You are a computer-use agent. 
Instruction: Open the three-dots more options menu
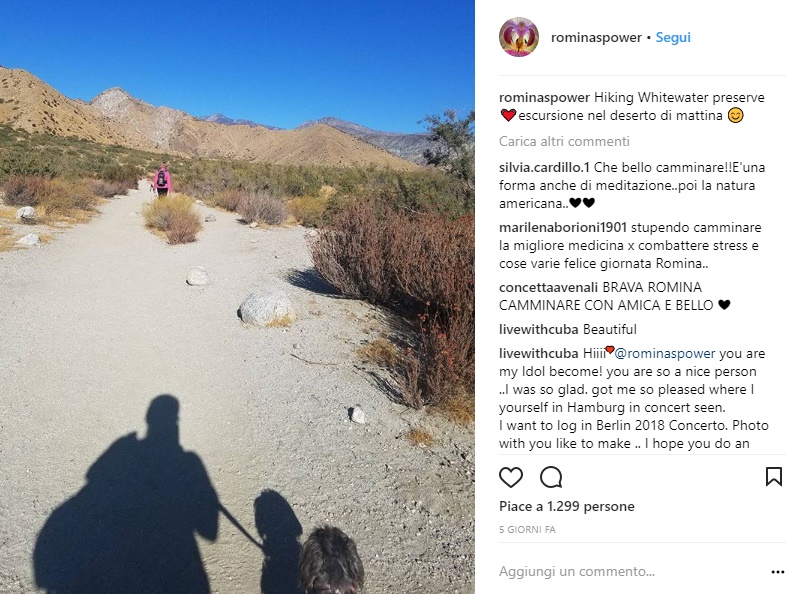pyautogui.click(x=777, y=571)
